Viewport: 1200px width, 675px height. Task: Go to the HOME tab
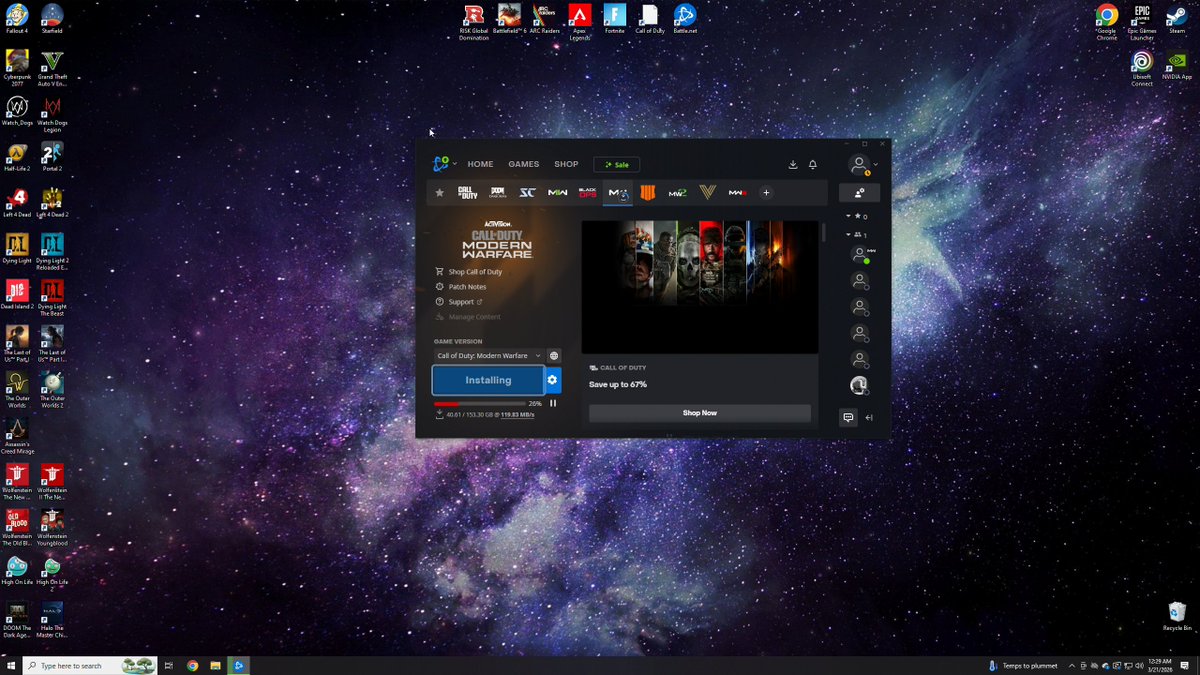[480, 164]
